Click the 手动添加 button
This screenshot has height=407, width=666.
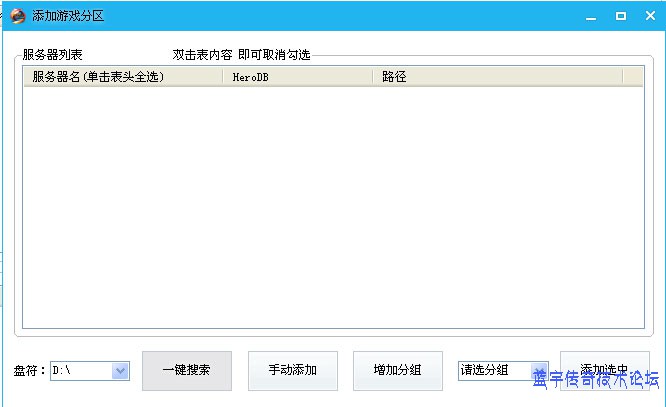pyautogui.click(x=293, y=370)
